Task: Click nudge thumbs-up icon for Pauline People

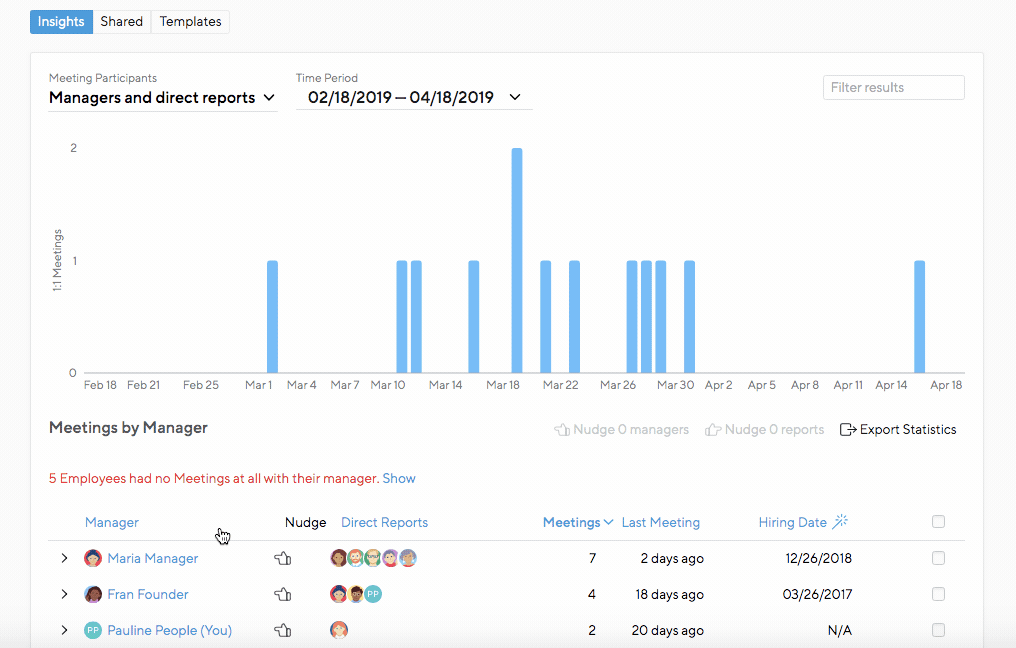Action: [282, 631]
